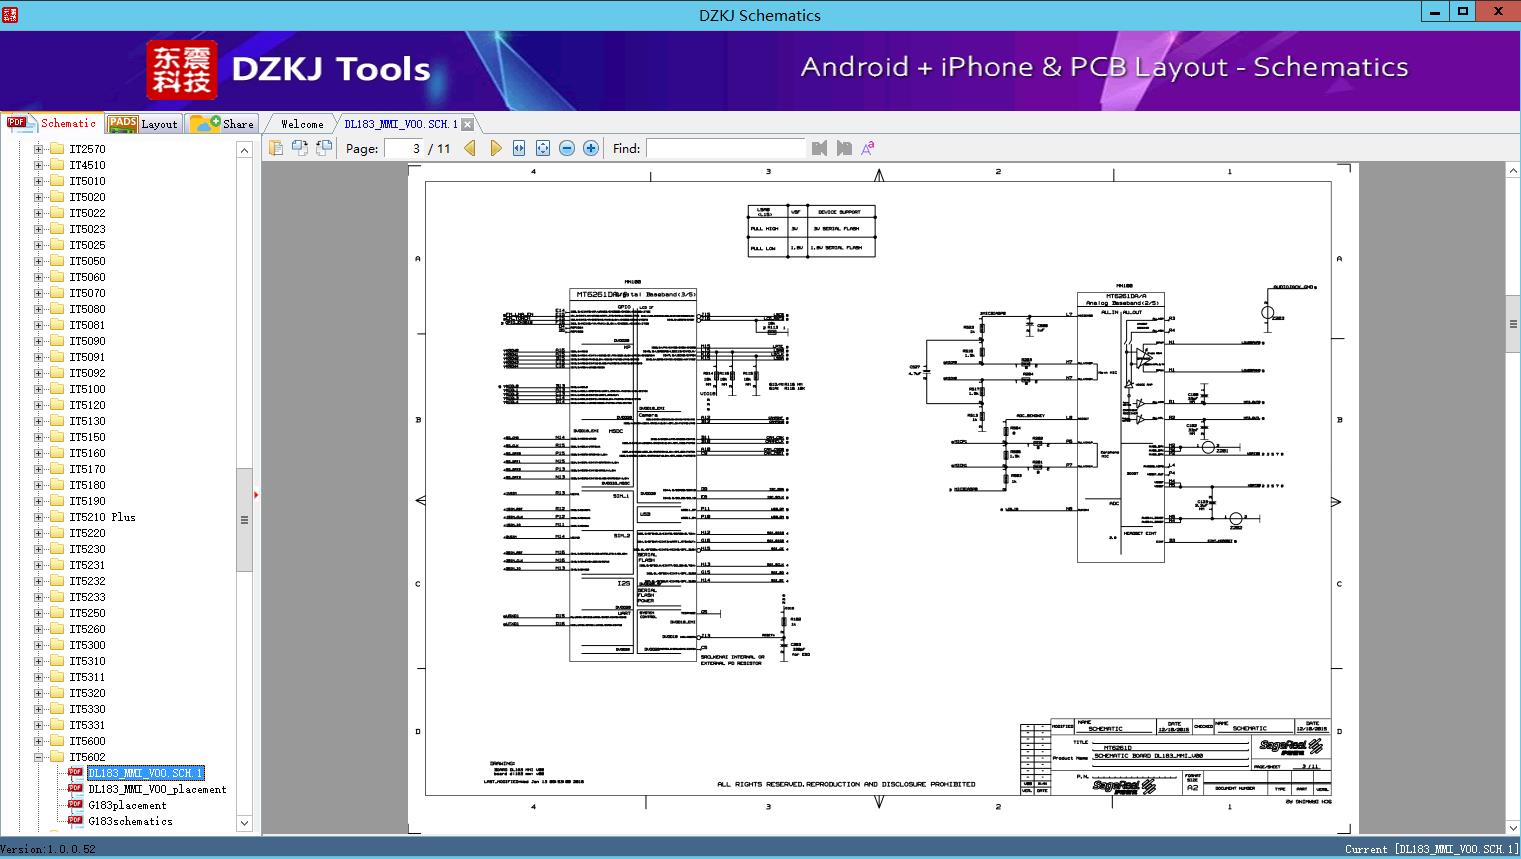Close the DZKJ Schematics window
This screenshot has width=1521, height=859.
pos(1498,12)
